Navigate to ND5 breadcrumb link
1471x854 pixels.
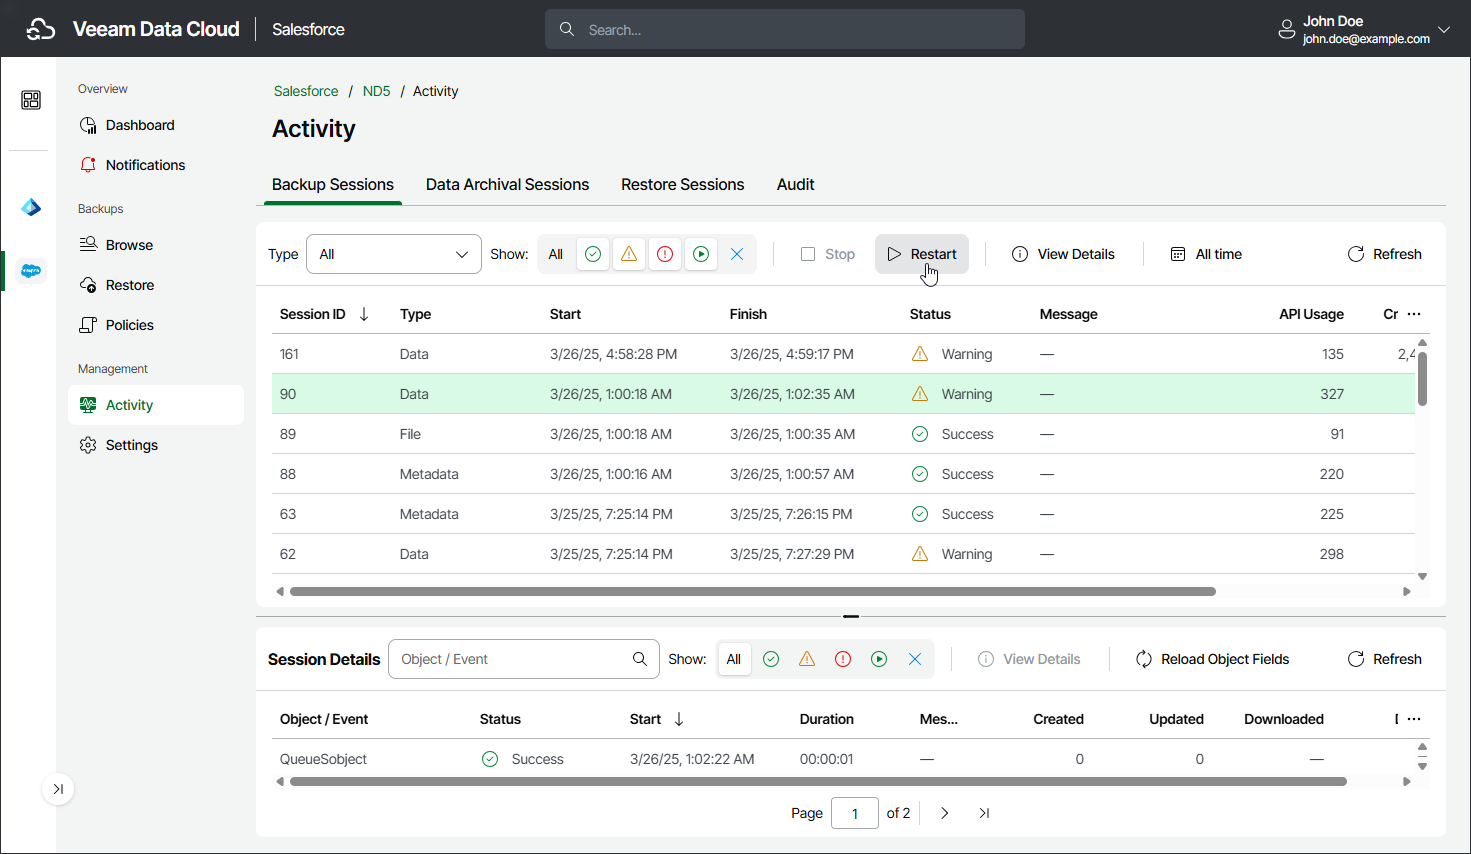click(x=376, y=91)
